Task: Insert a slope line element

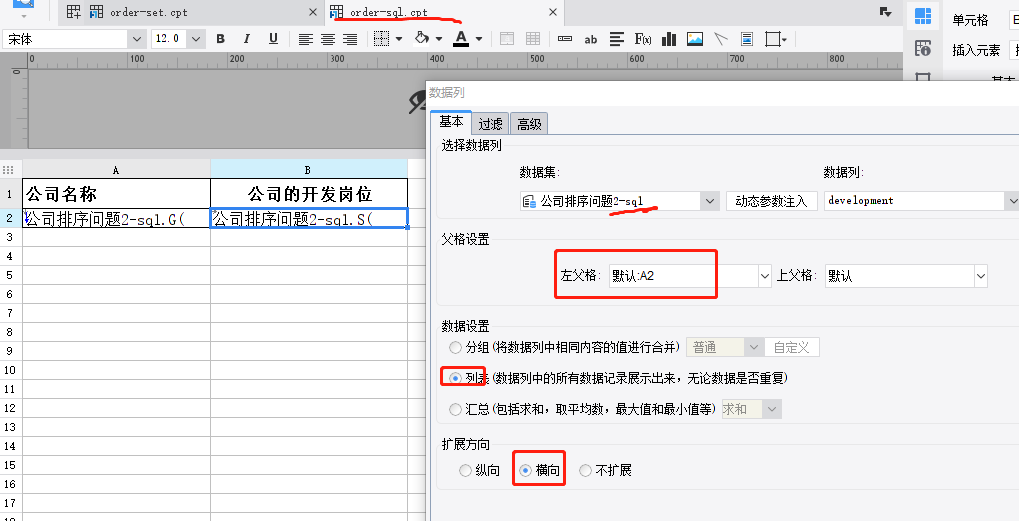Action: pos(721,39)
